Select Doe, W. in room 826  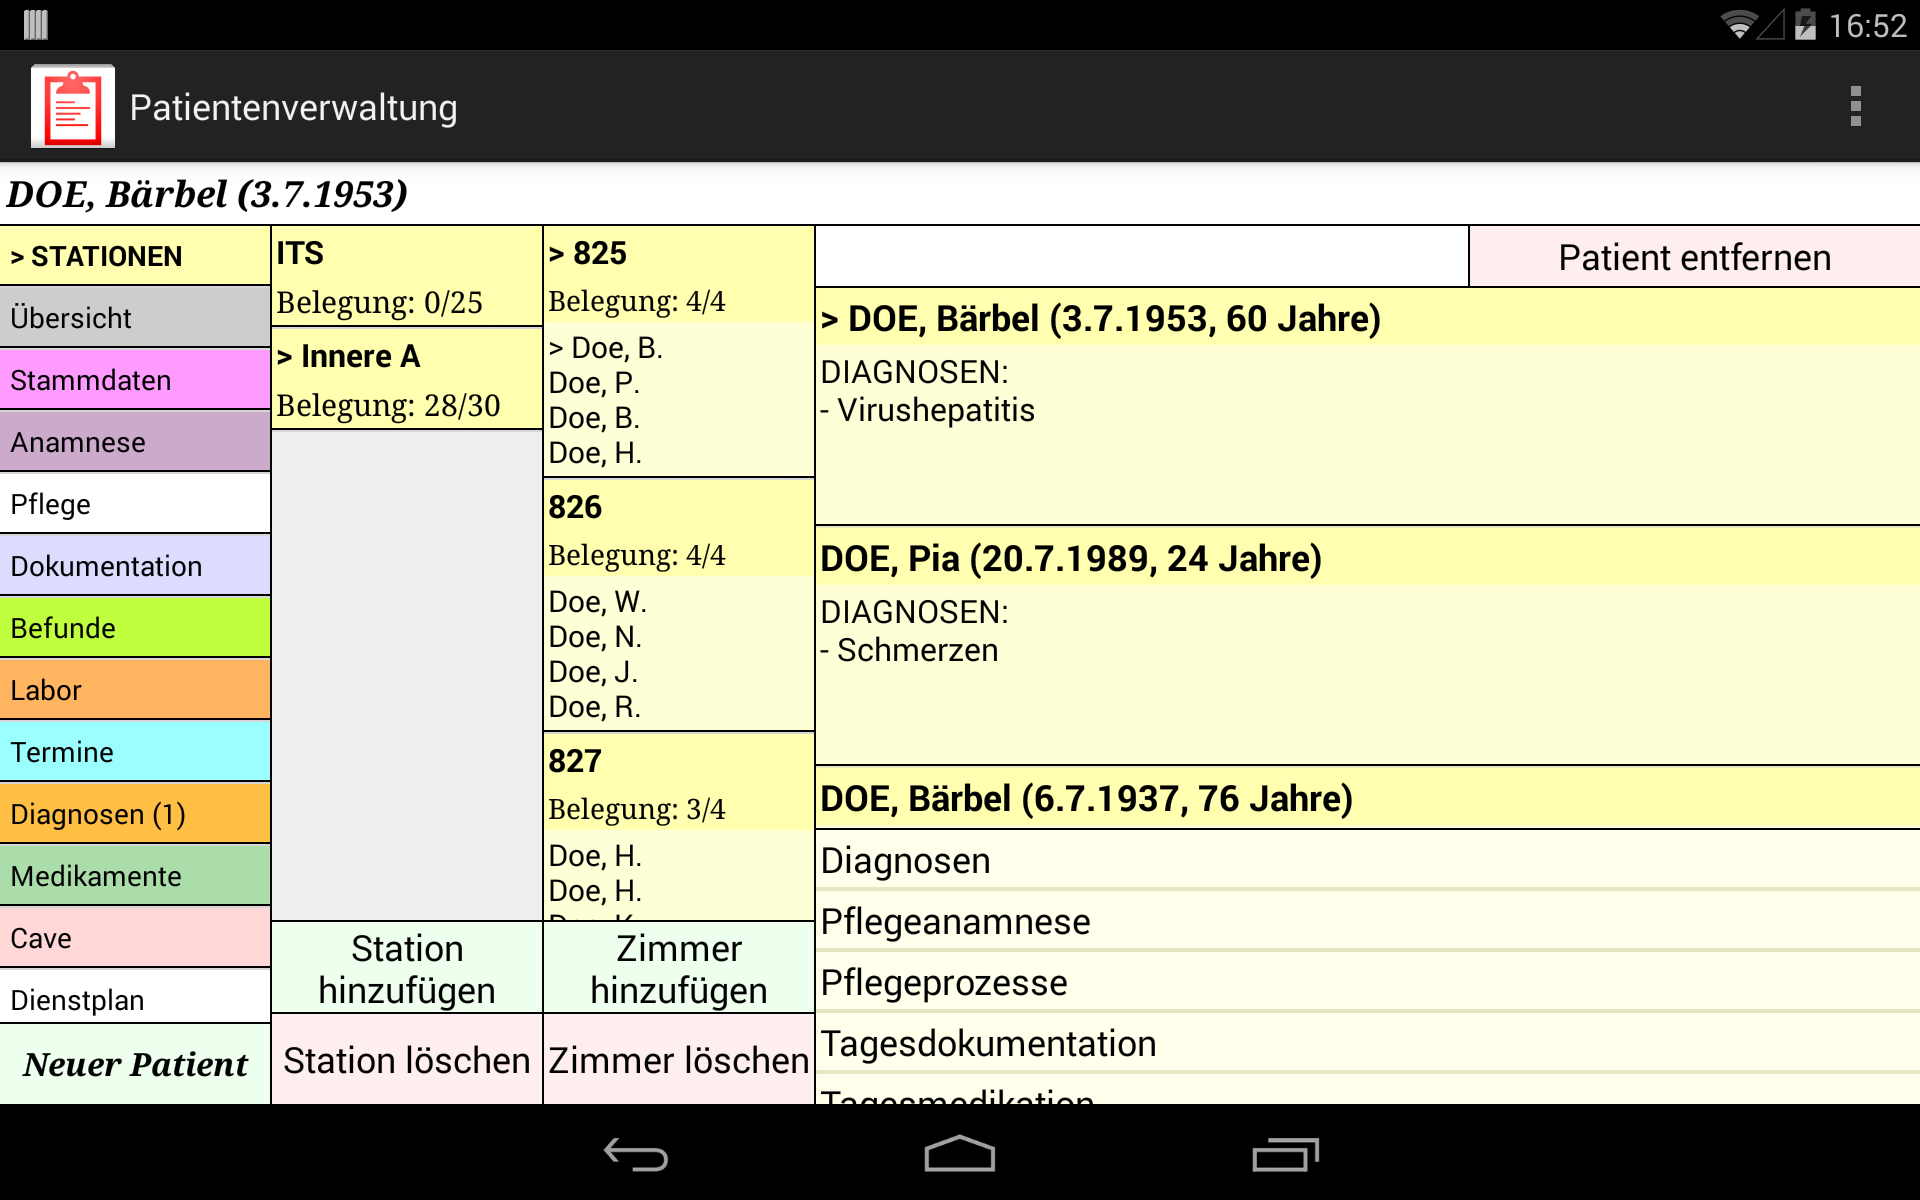pyautogui.click(x=598, y=602)
